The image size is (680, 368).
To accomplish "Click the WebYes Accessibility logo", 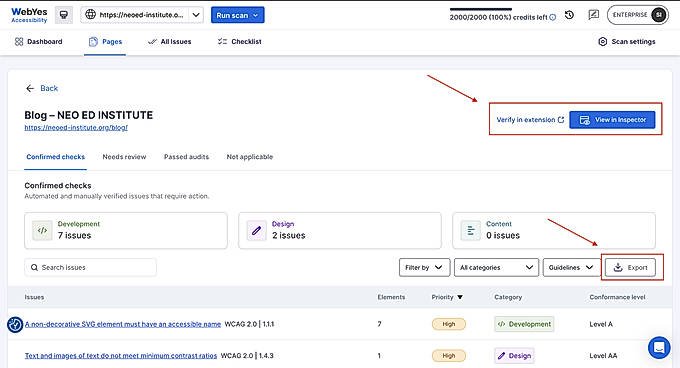I will 29,15.
